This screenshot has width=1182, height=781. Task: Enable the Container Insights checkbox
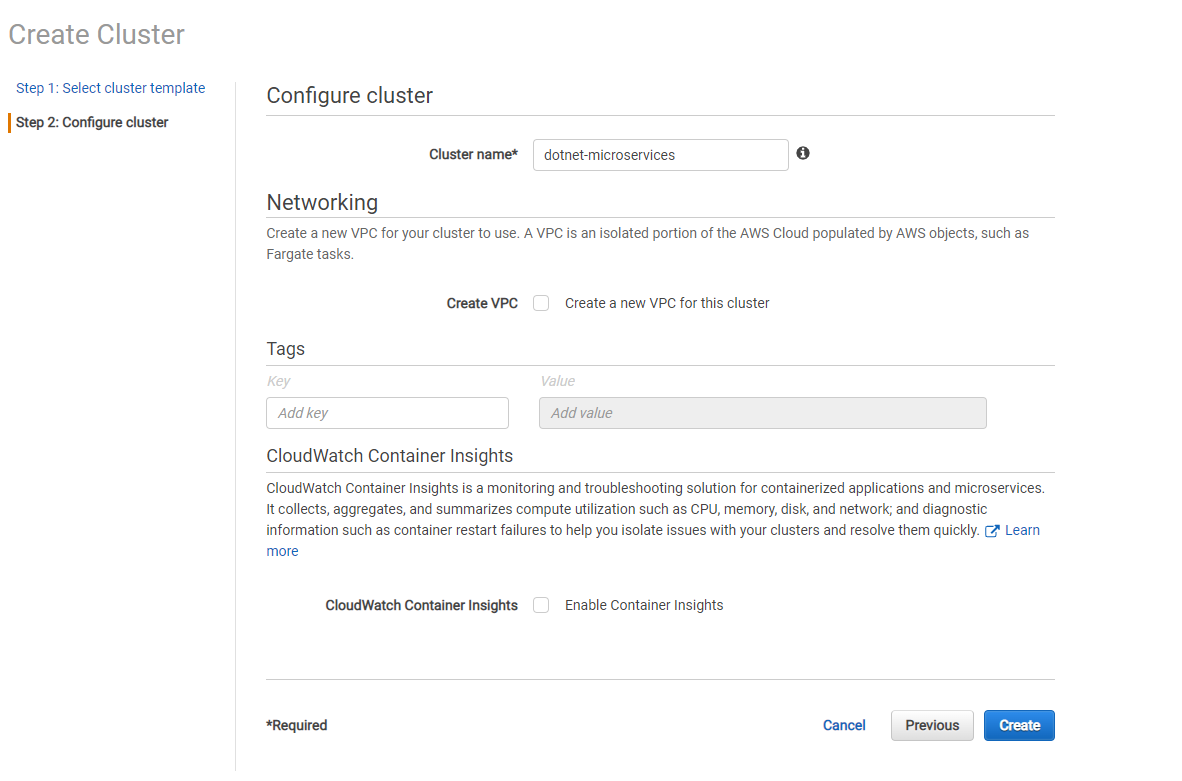point(541,605)
